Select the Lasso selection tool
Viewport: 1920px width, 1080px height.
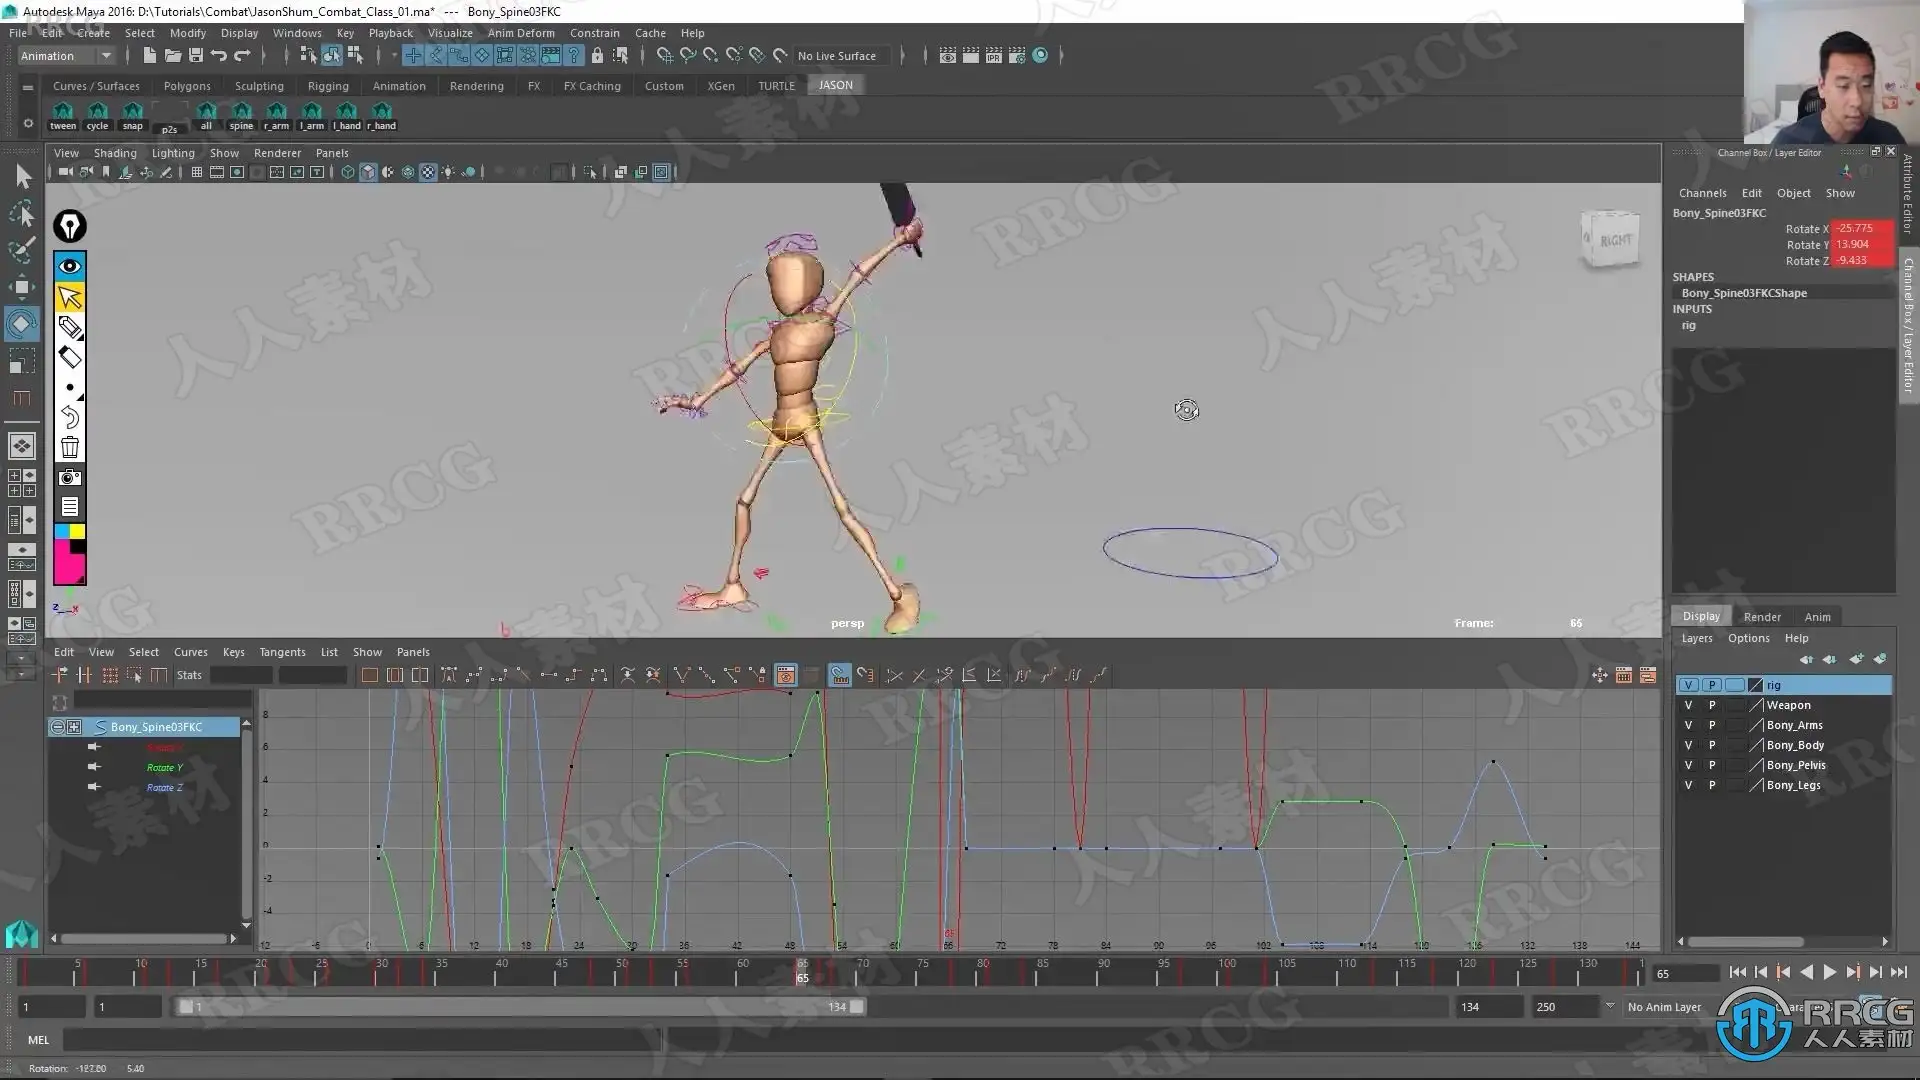tap(21, 214)
